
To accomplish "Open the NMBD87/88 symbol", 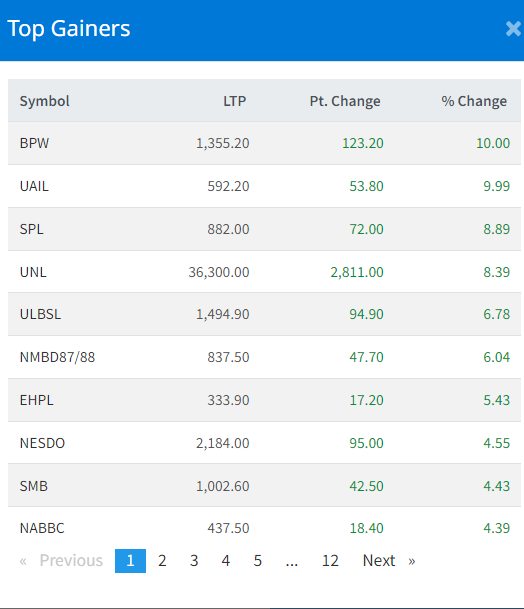I will (x=57, y=357).
